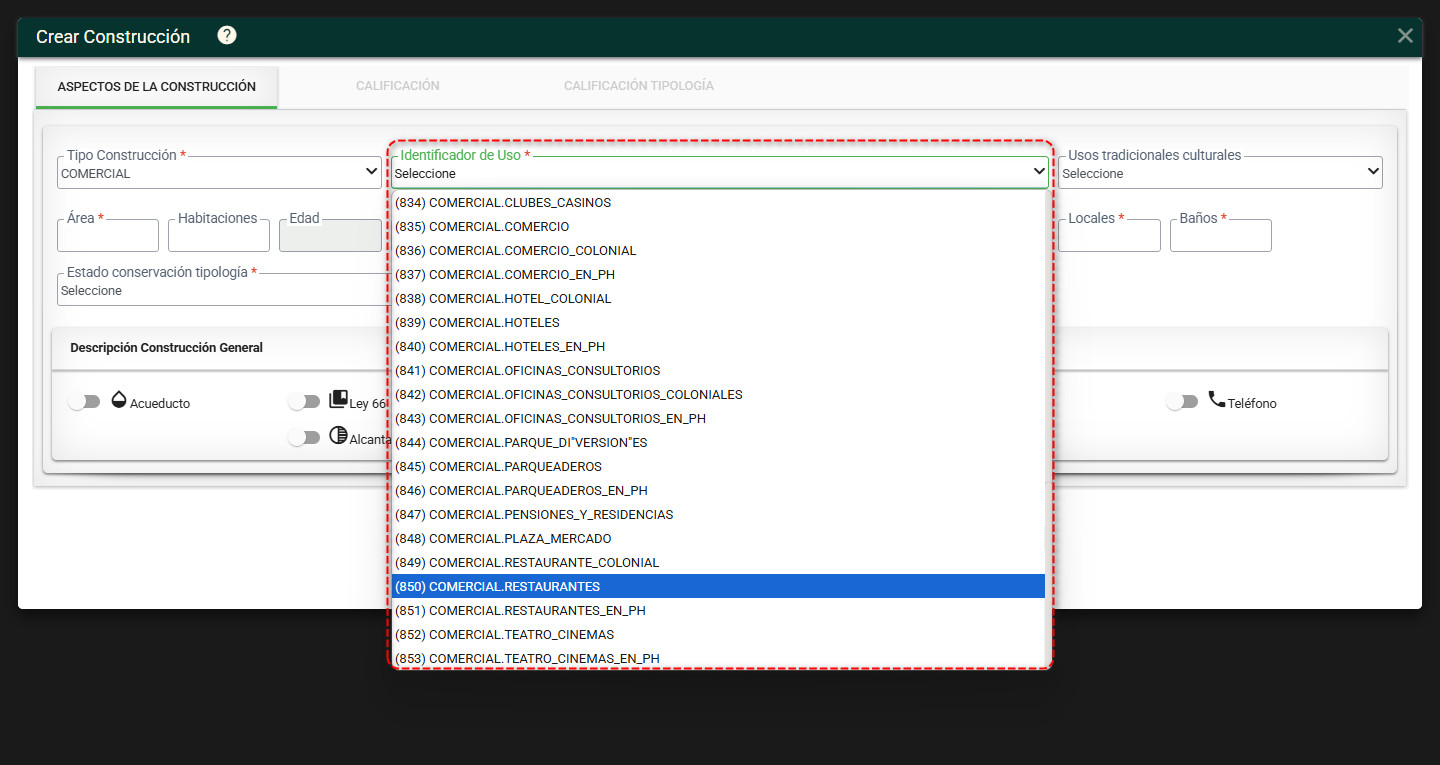Switch to Aspectos de la Construcción tab
This screenshot has height=765, width=1440.
(x=157, y=87)
